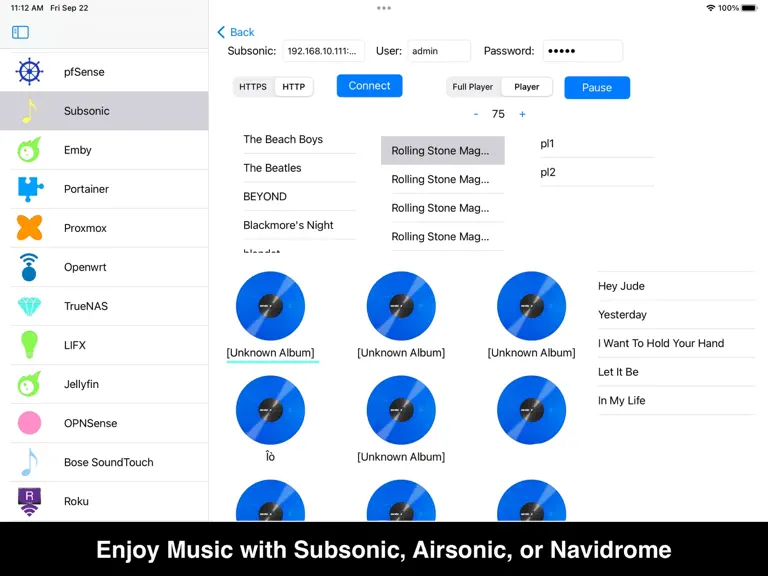Screen dimensions: 768x576
Task: Click the User field containing admin
Action: (439, 51)
